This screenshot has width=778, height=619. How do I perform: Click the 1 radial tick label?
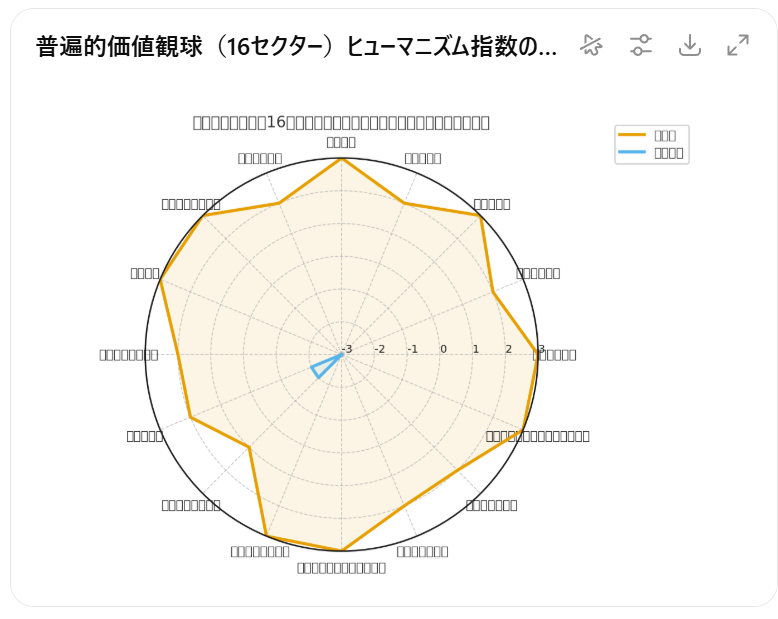point(476,349)
